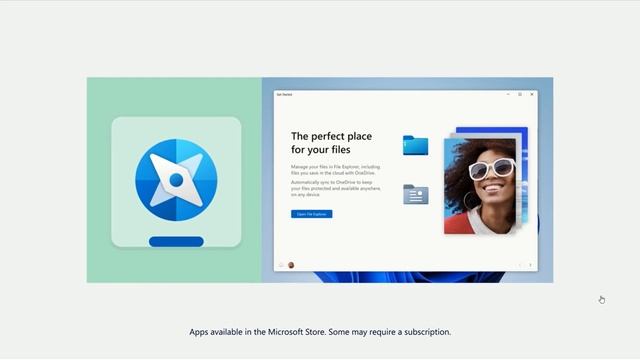
Task: Maximize the Get Started window
Action: click(520, 94)
